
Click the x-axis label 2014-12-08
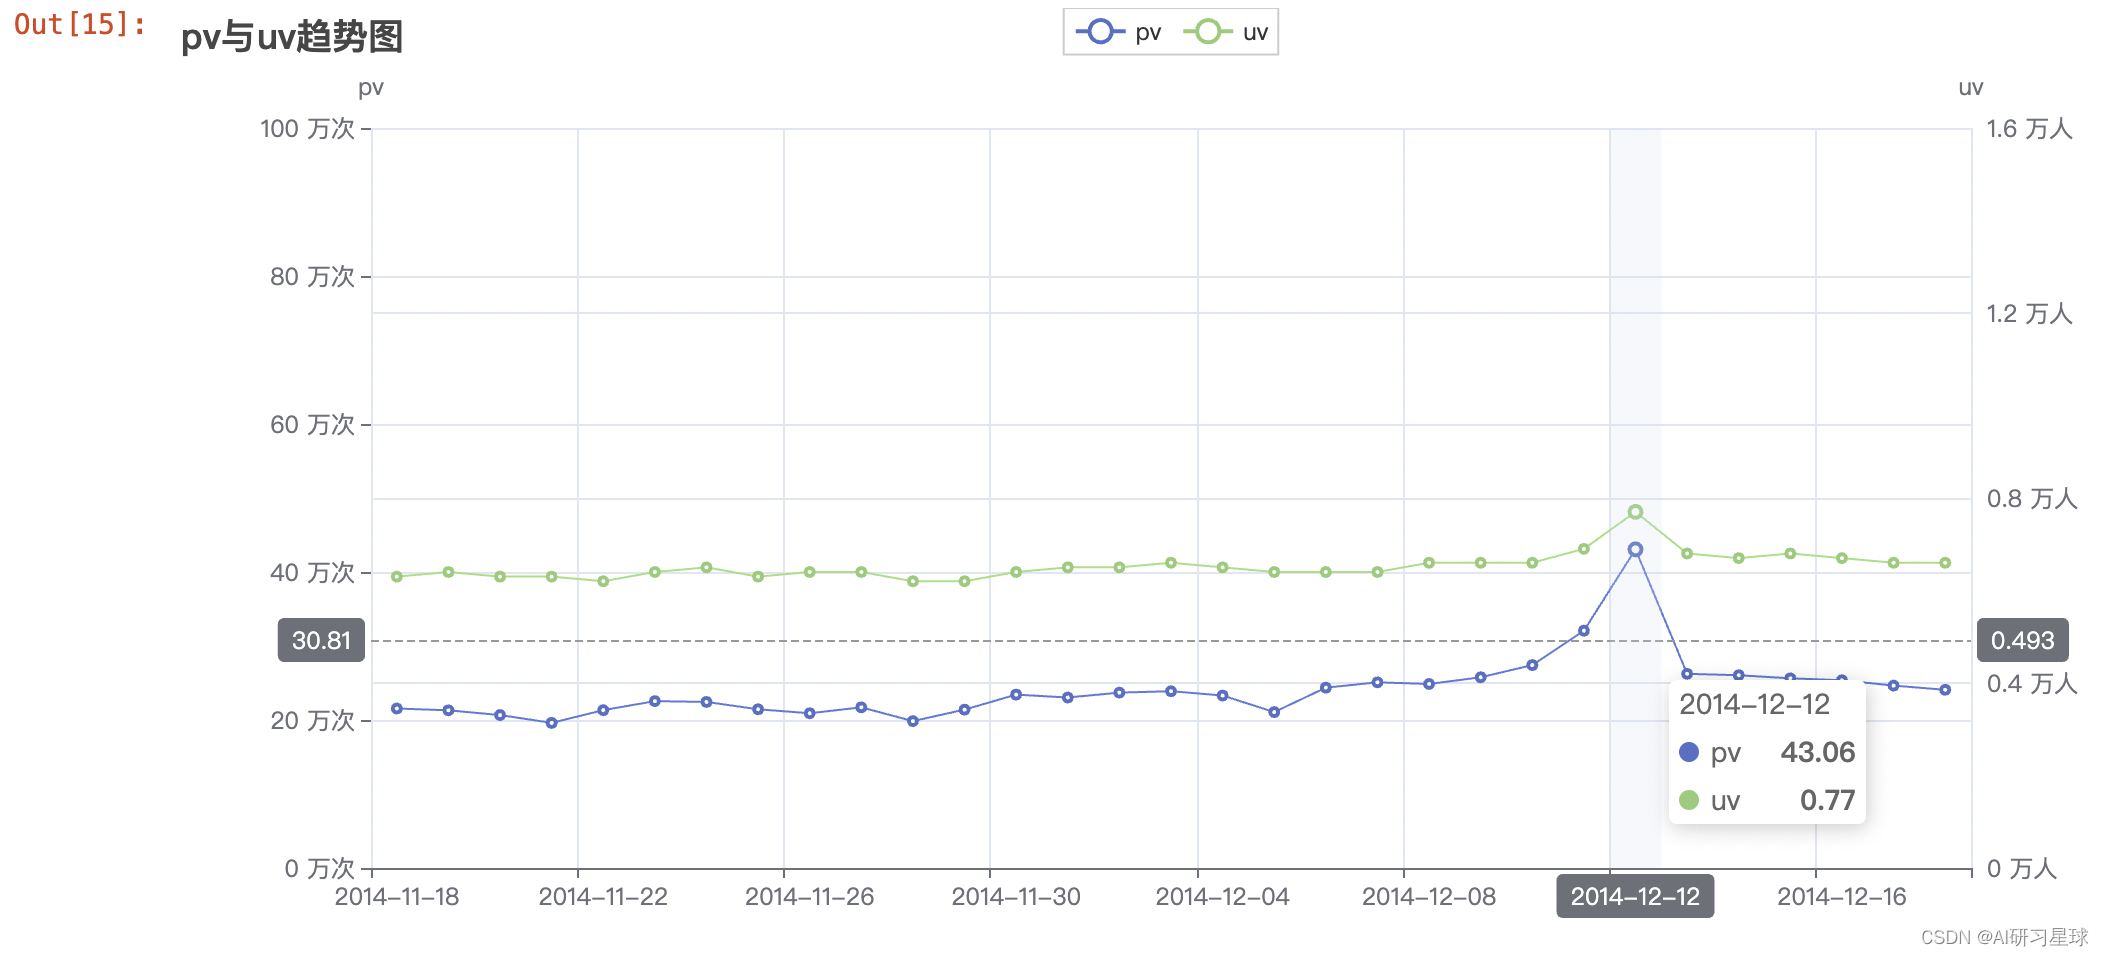click(x=1428, y=897)
